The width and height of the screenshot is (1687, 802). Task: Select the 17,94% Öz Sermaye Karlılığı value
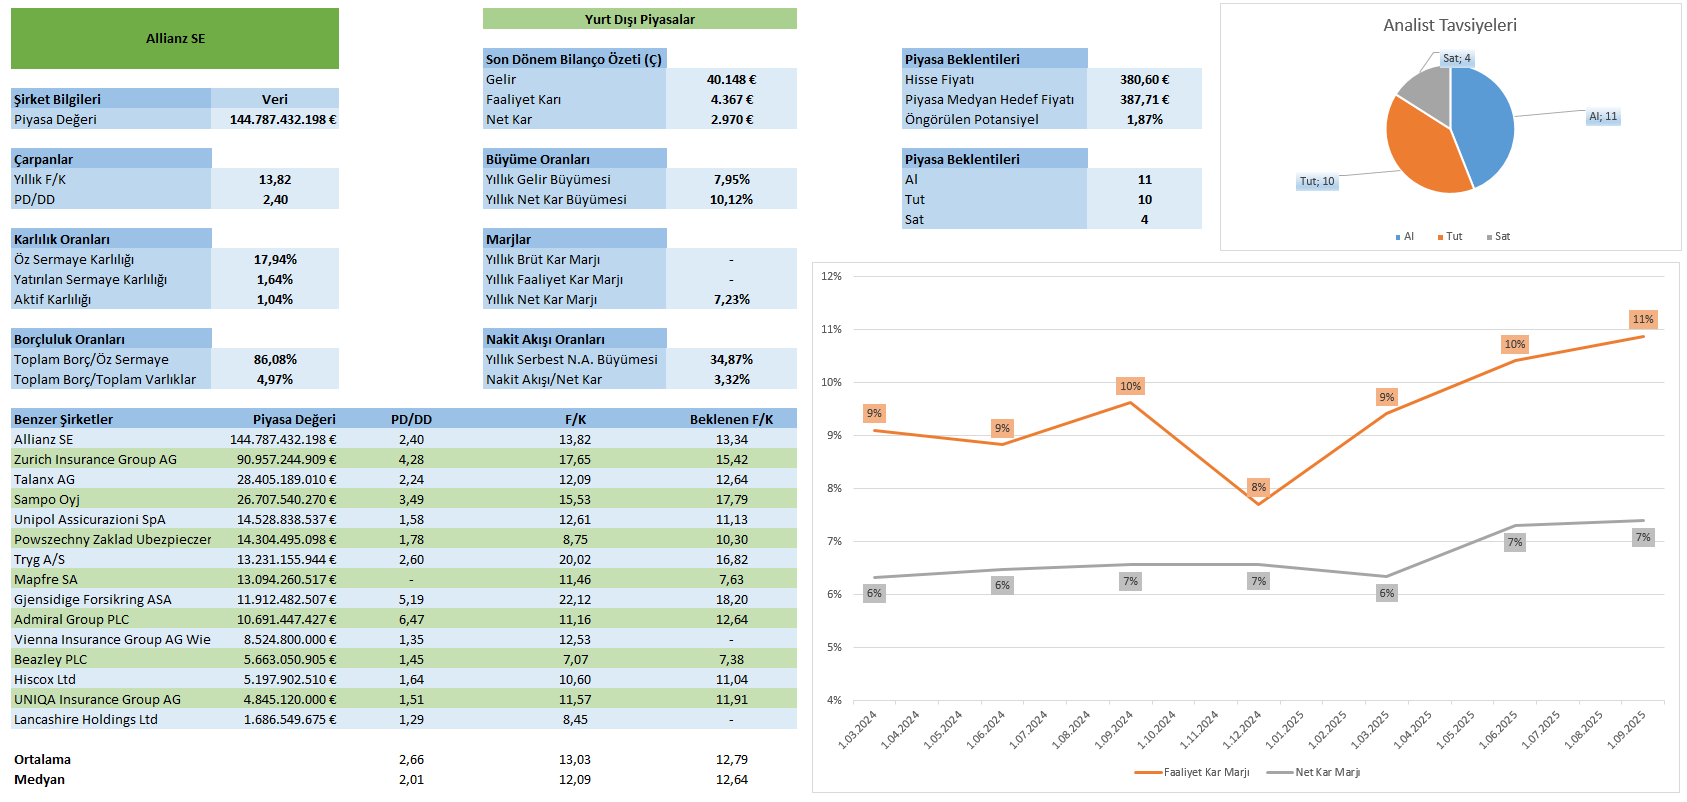275,259
